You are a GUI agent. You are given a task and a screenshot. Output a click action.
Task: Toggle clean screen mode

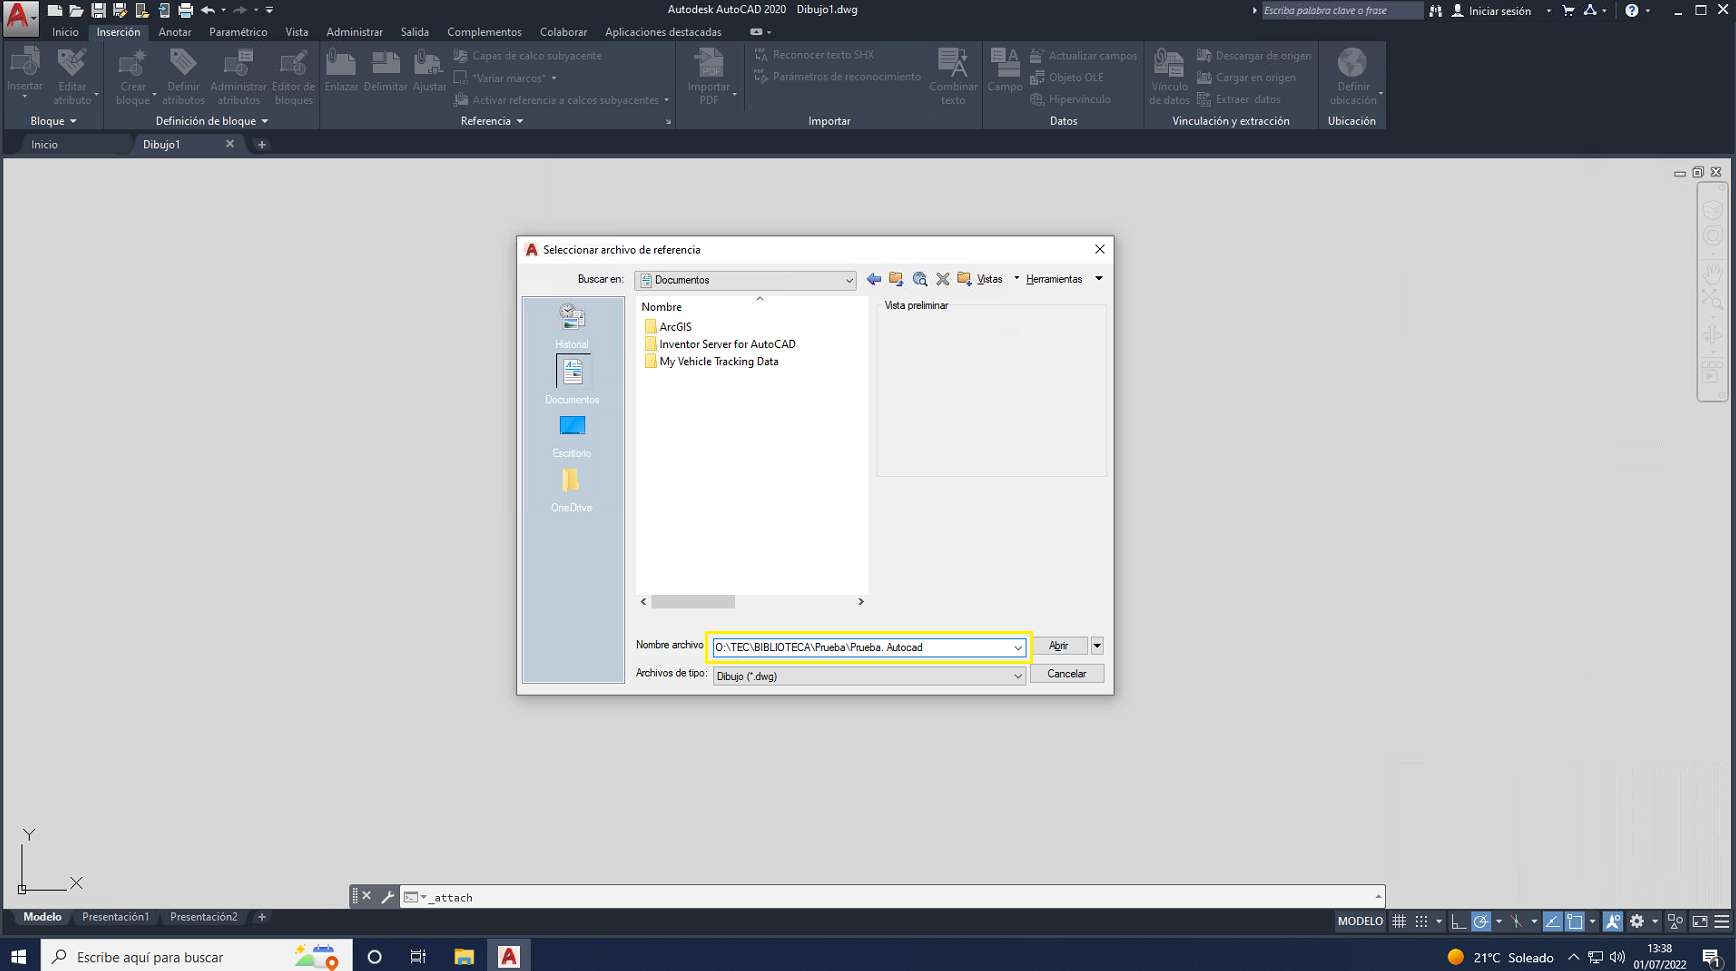(1700, 921)
